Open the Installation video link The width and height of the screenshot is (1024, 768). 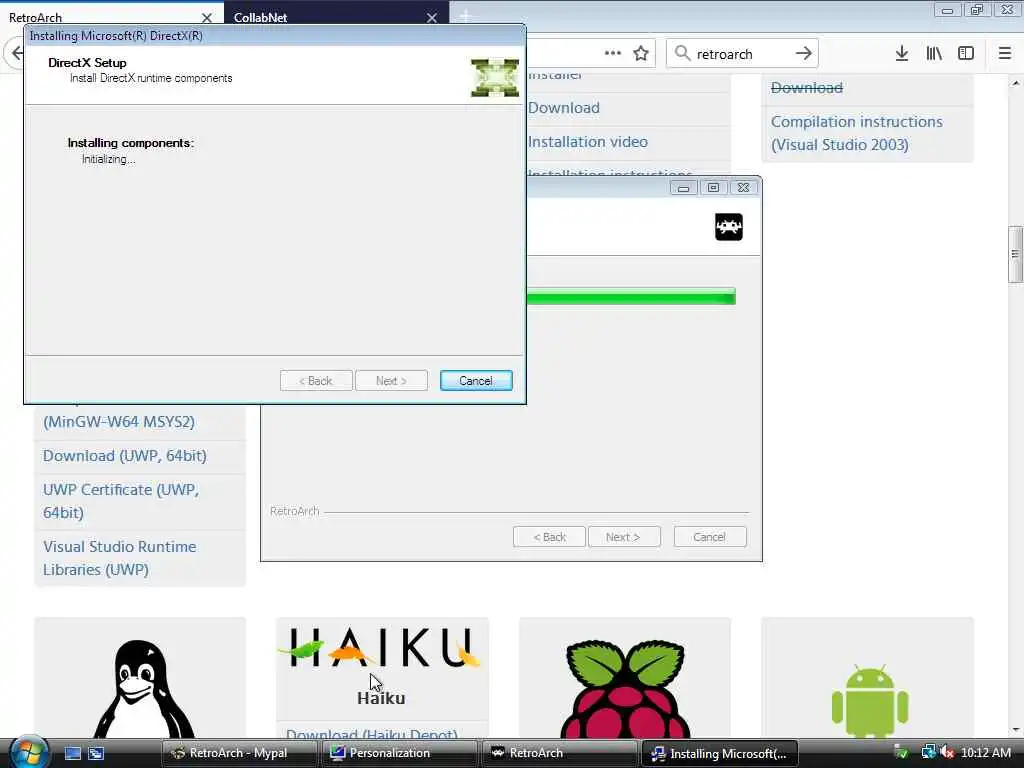(588, 142)
